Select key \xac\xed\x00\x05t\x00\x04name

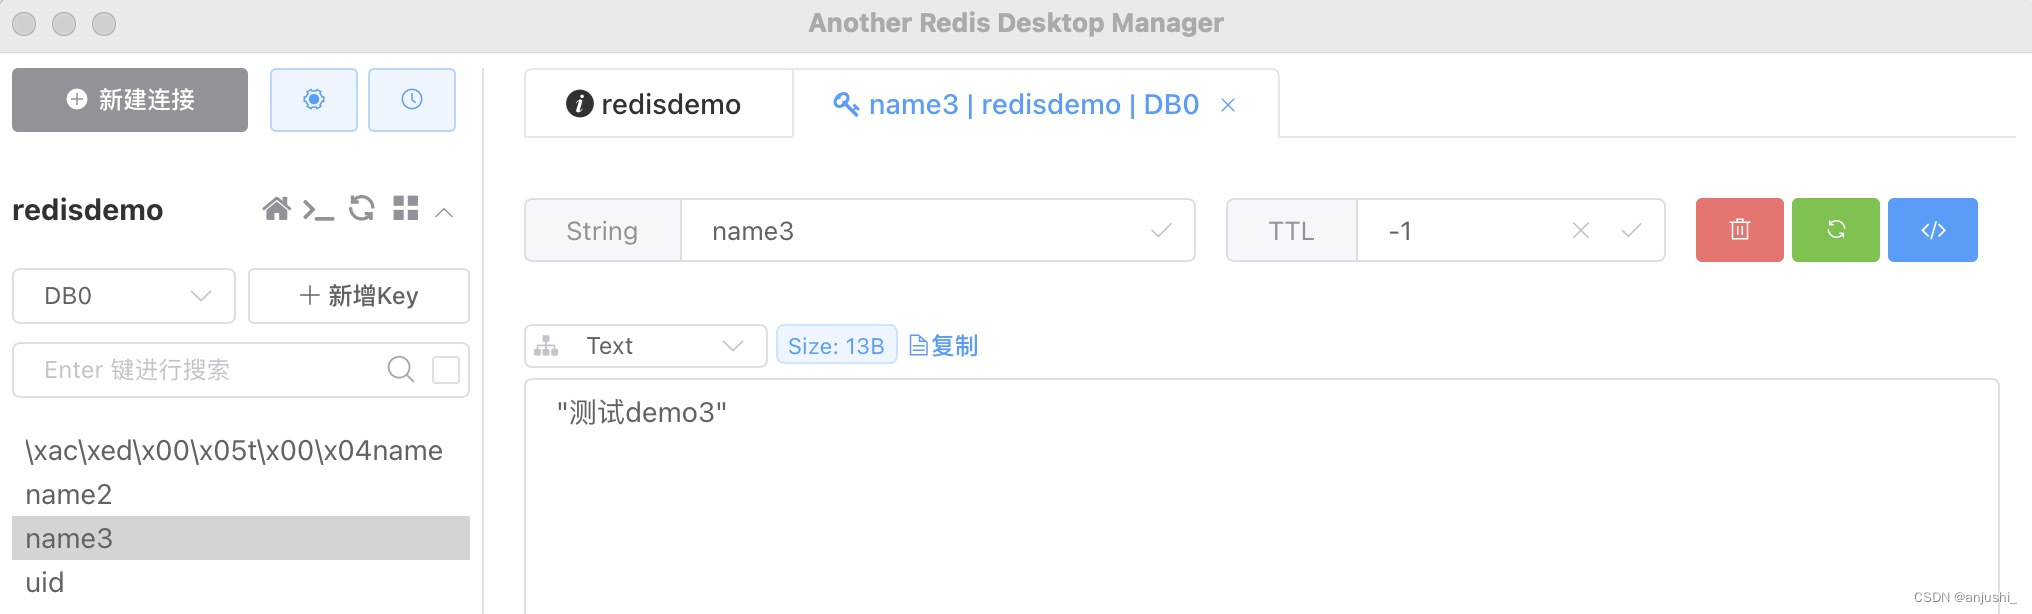[x=241, y=451]
